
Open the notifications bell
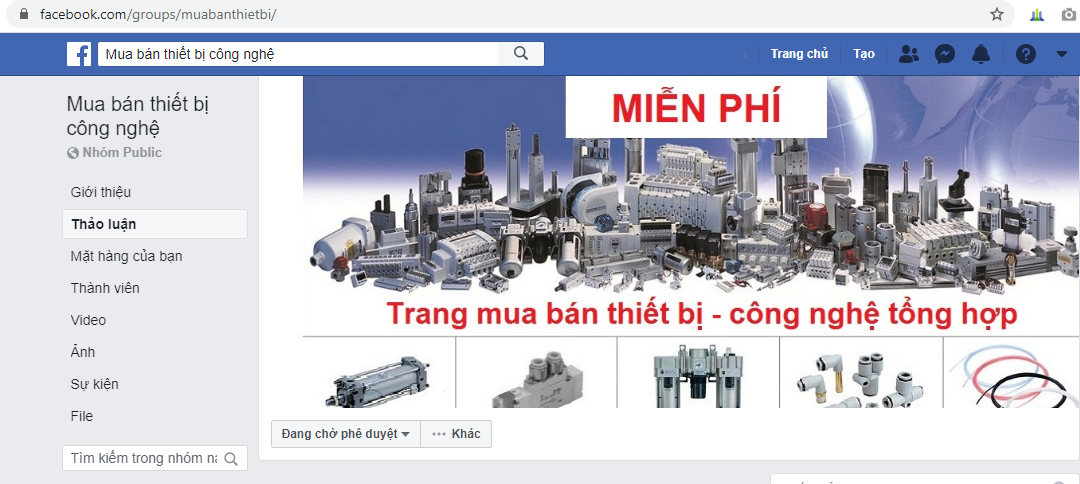tap(980, 54)
